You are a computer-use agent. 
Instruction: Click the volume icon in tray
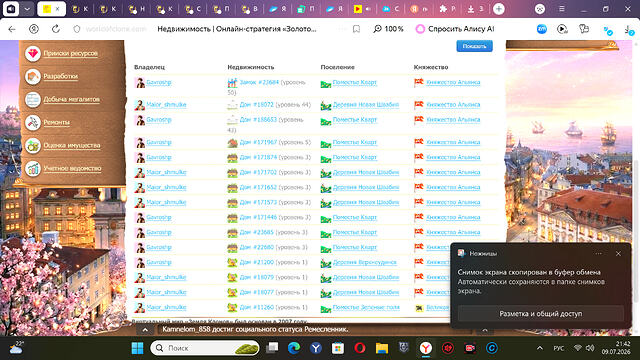[x=590, y=348]
